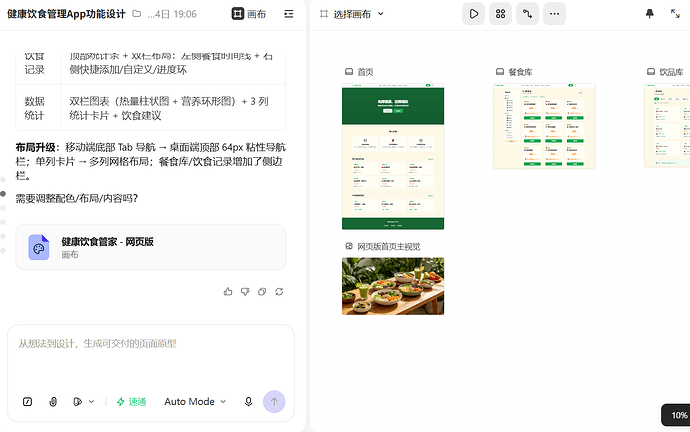Open the Auto Mode dropdown

[195, 402]
